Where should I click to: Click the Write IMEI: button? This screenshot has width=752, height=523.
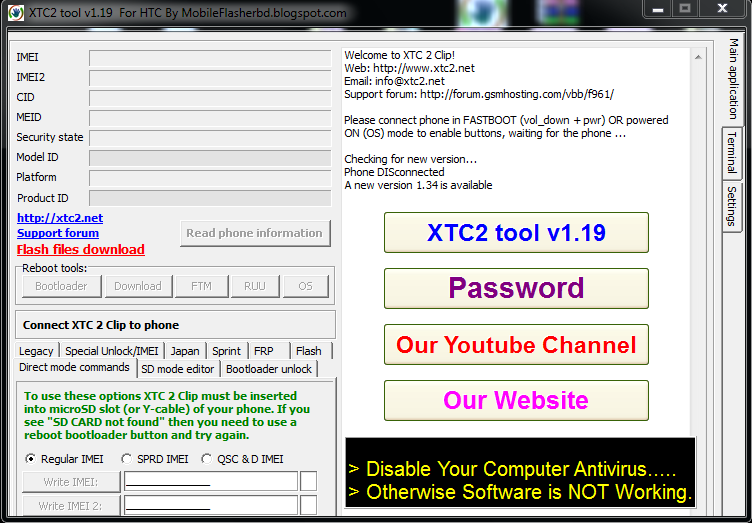coord(71,482)
